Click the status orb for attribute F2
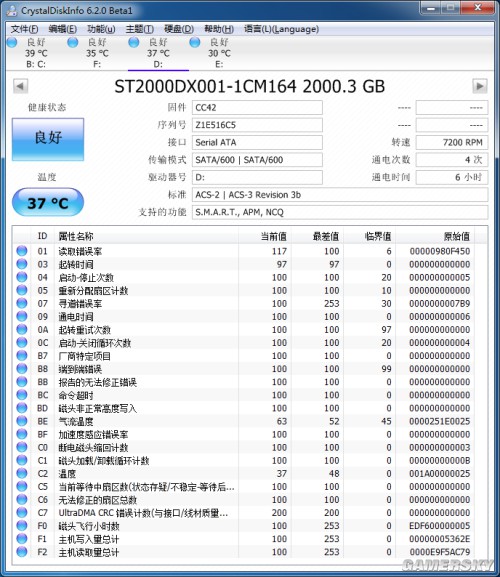The image size is (500, 577). tap(22, 552)
